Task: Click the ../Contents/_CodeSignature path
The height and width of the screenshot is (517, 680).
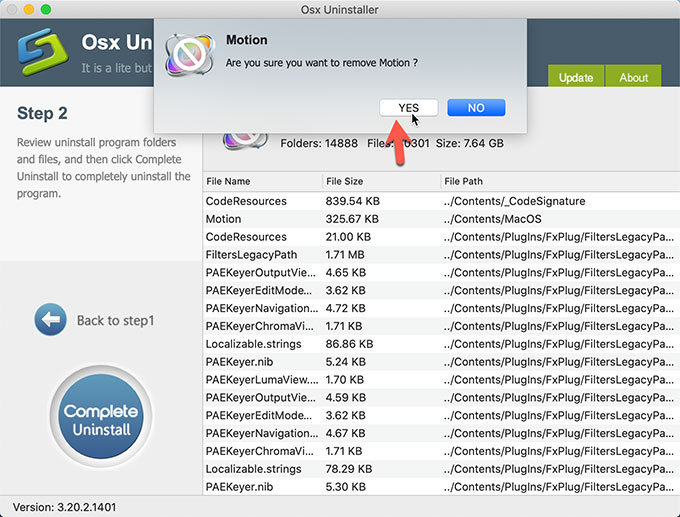Action: (514, 201)
